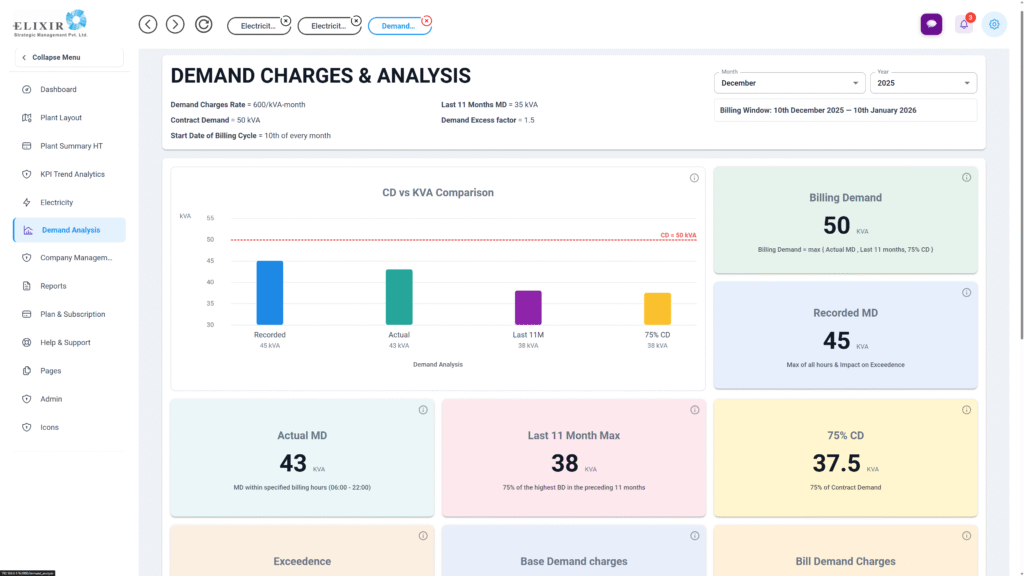Viewport: 1024px width, 576px height.
Task: Open the Month dropdown showing December
Action: point(789,84)
